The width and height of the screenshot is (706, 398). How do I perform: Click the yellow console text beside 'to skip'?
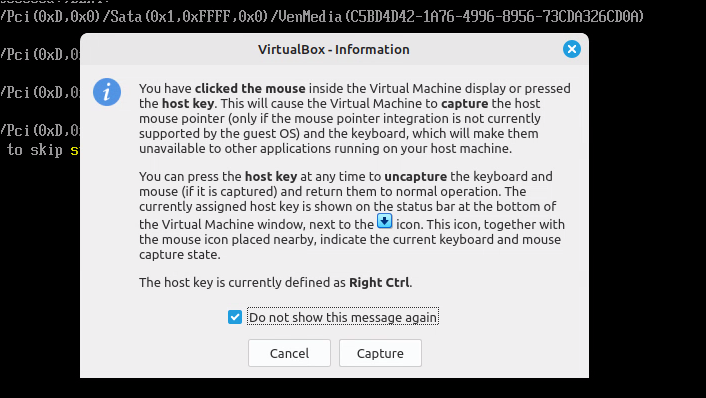(75, 150)
